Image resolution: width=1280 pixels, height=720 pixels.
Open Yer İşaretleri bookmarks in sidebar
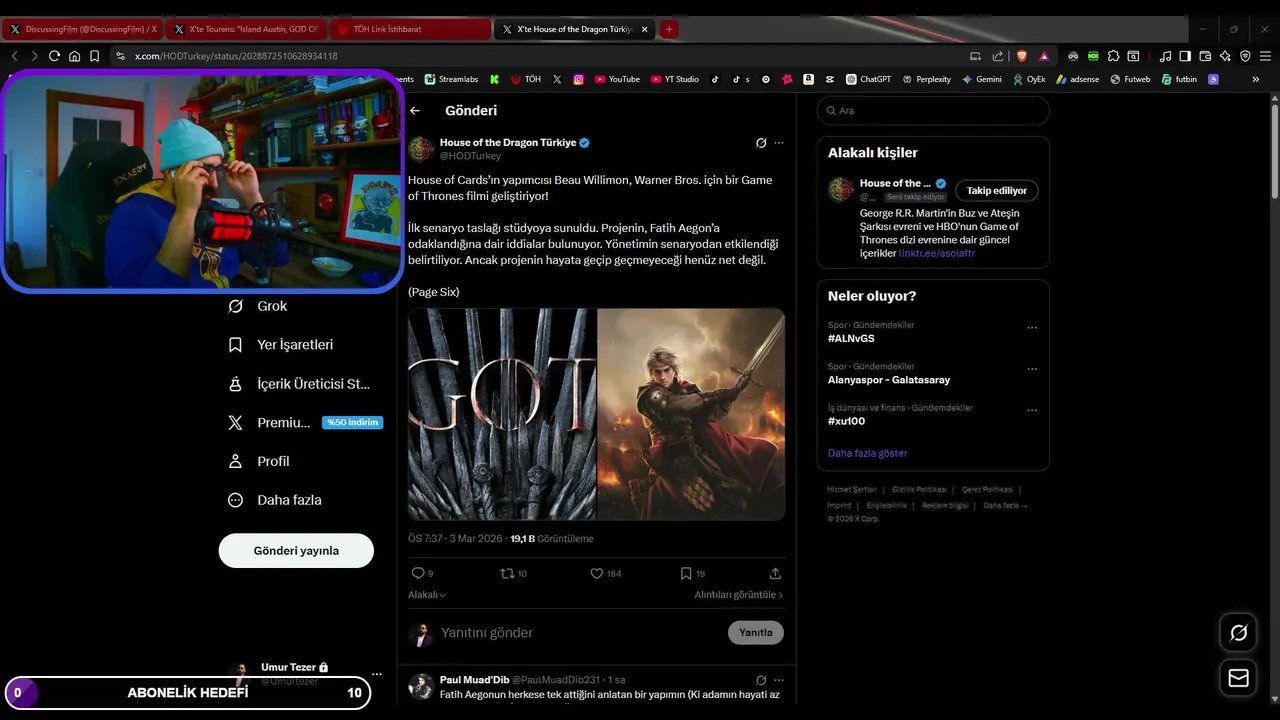pos(281,345)
